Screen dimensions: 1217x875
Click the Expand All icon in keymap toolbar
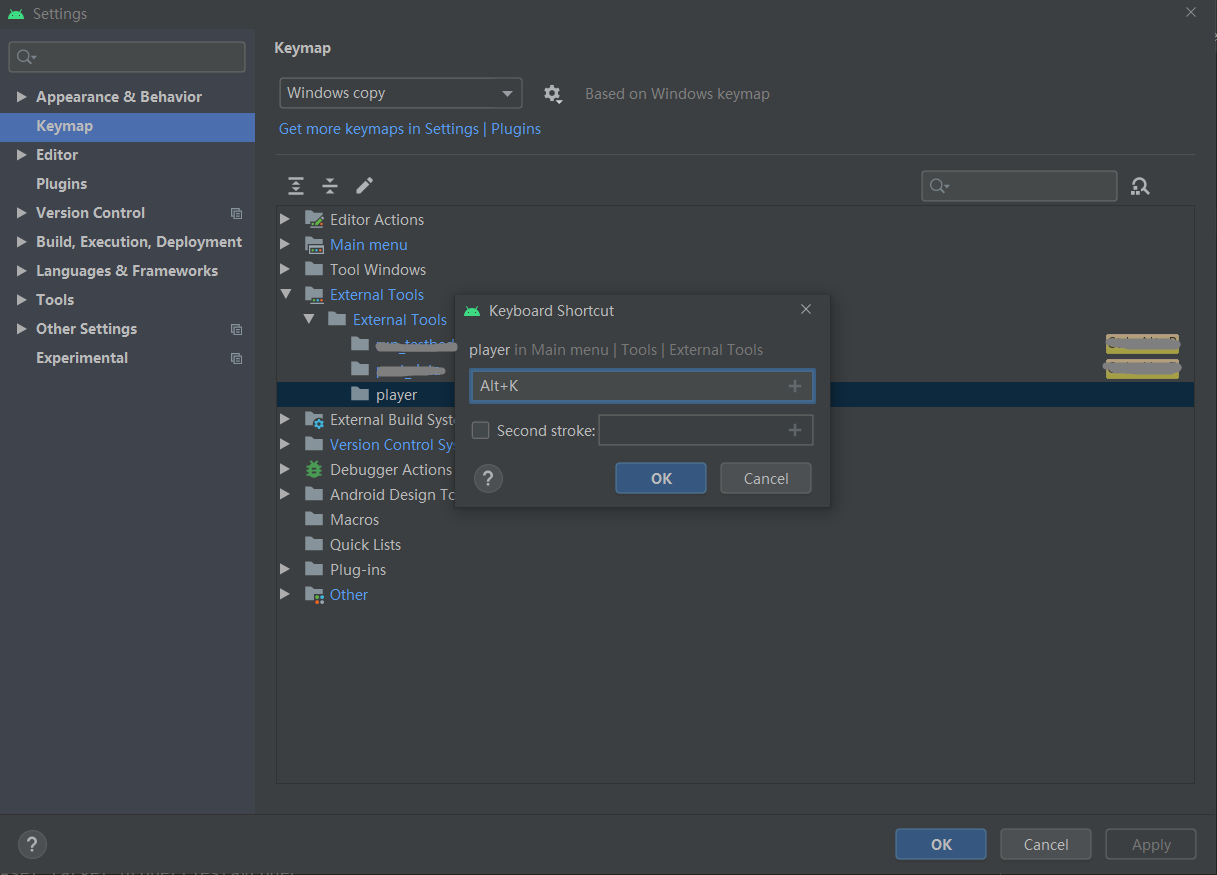296,186
